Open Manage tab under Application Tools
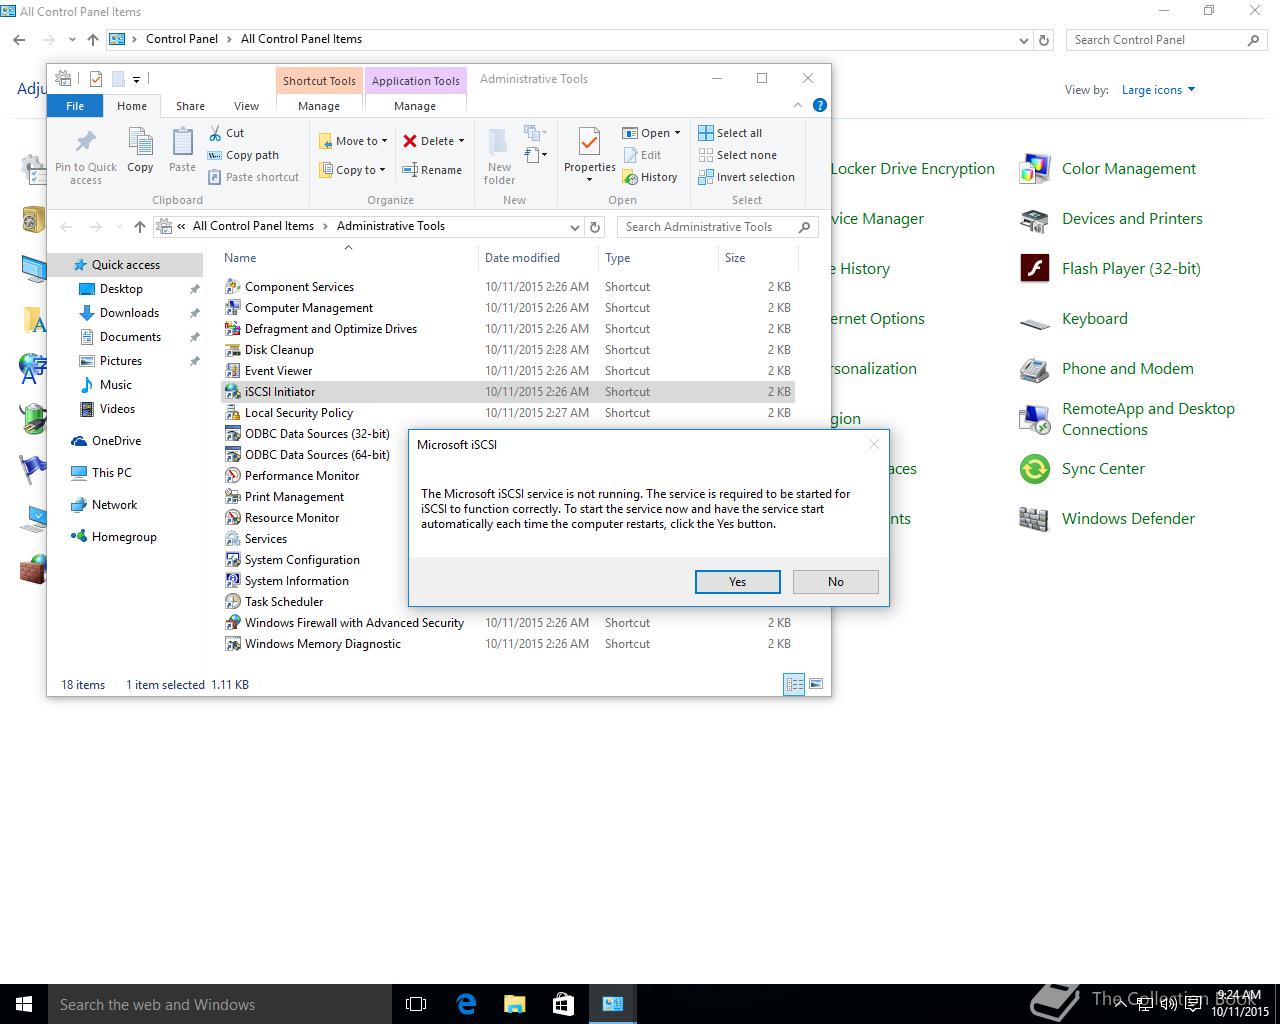 [x=415, y=106]
